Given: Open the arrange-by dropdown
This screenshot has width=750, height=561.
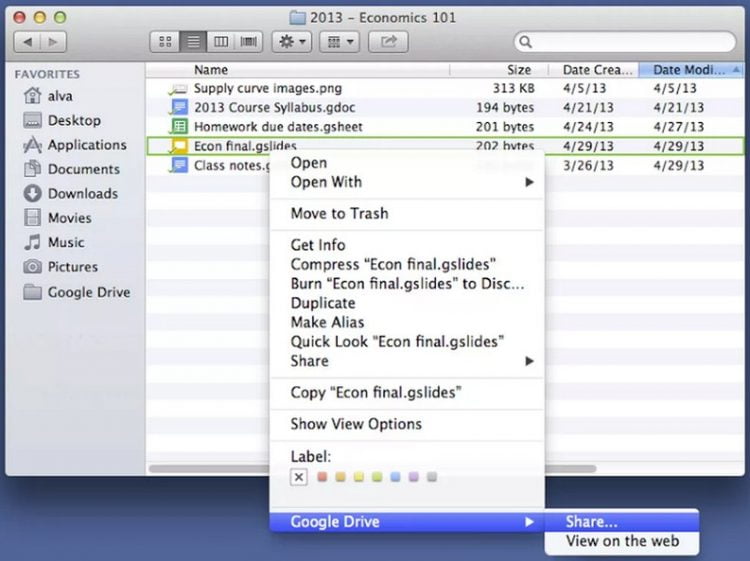Looking at the screenshot, I should [340, 42].
